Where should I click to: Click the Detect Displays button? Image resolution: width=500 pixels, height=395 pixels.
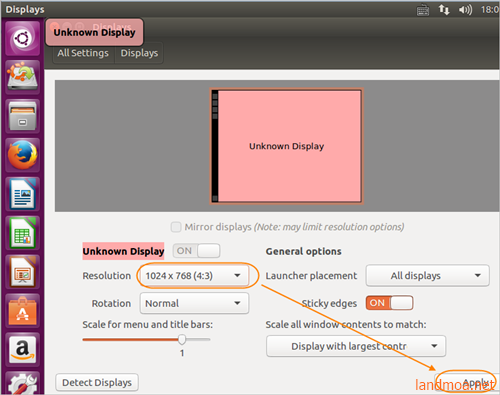(x=97, y=382)
